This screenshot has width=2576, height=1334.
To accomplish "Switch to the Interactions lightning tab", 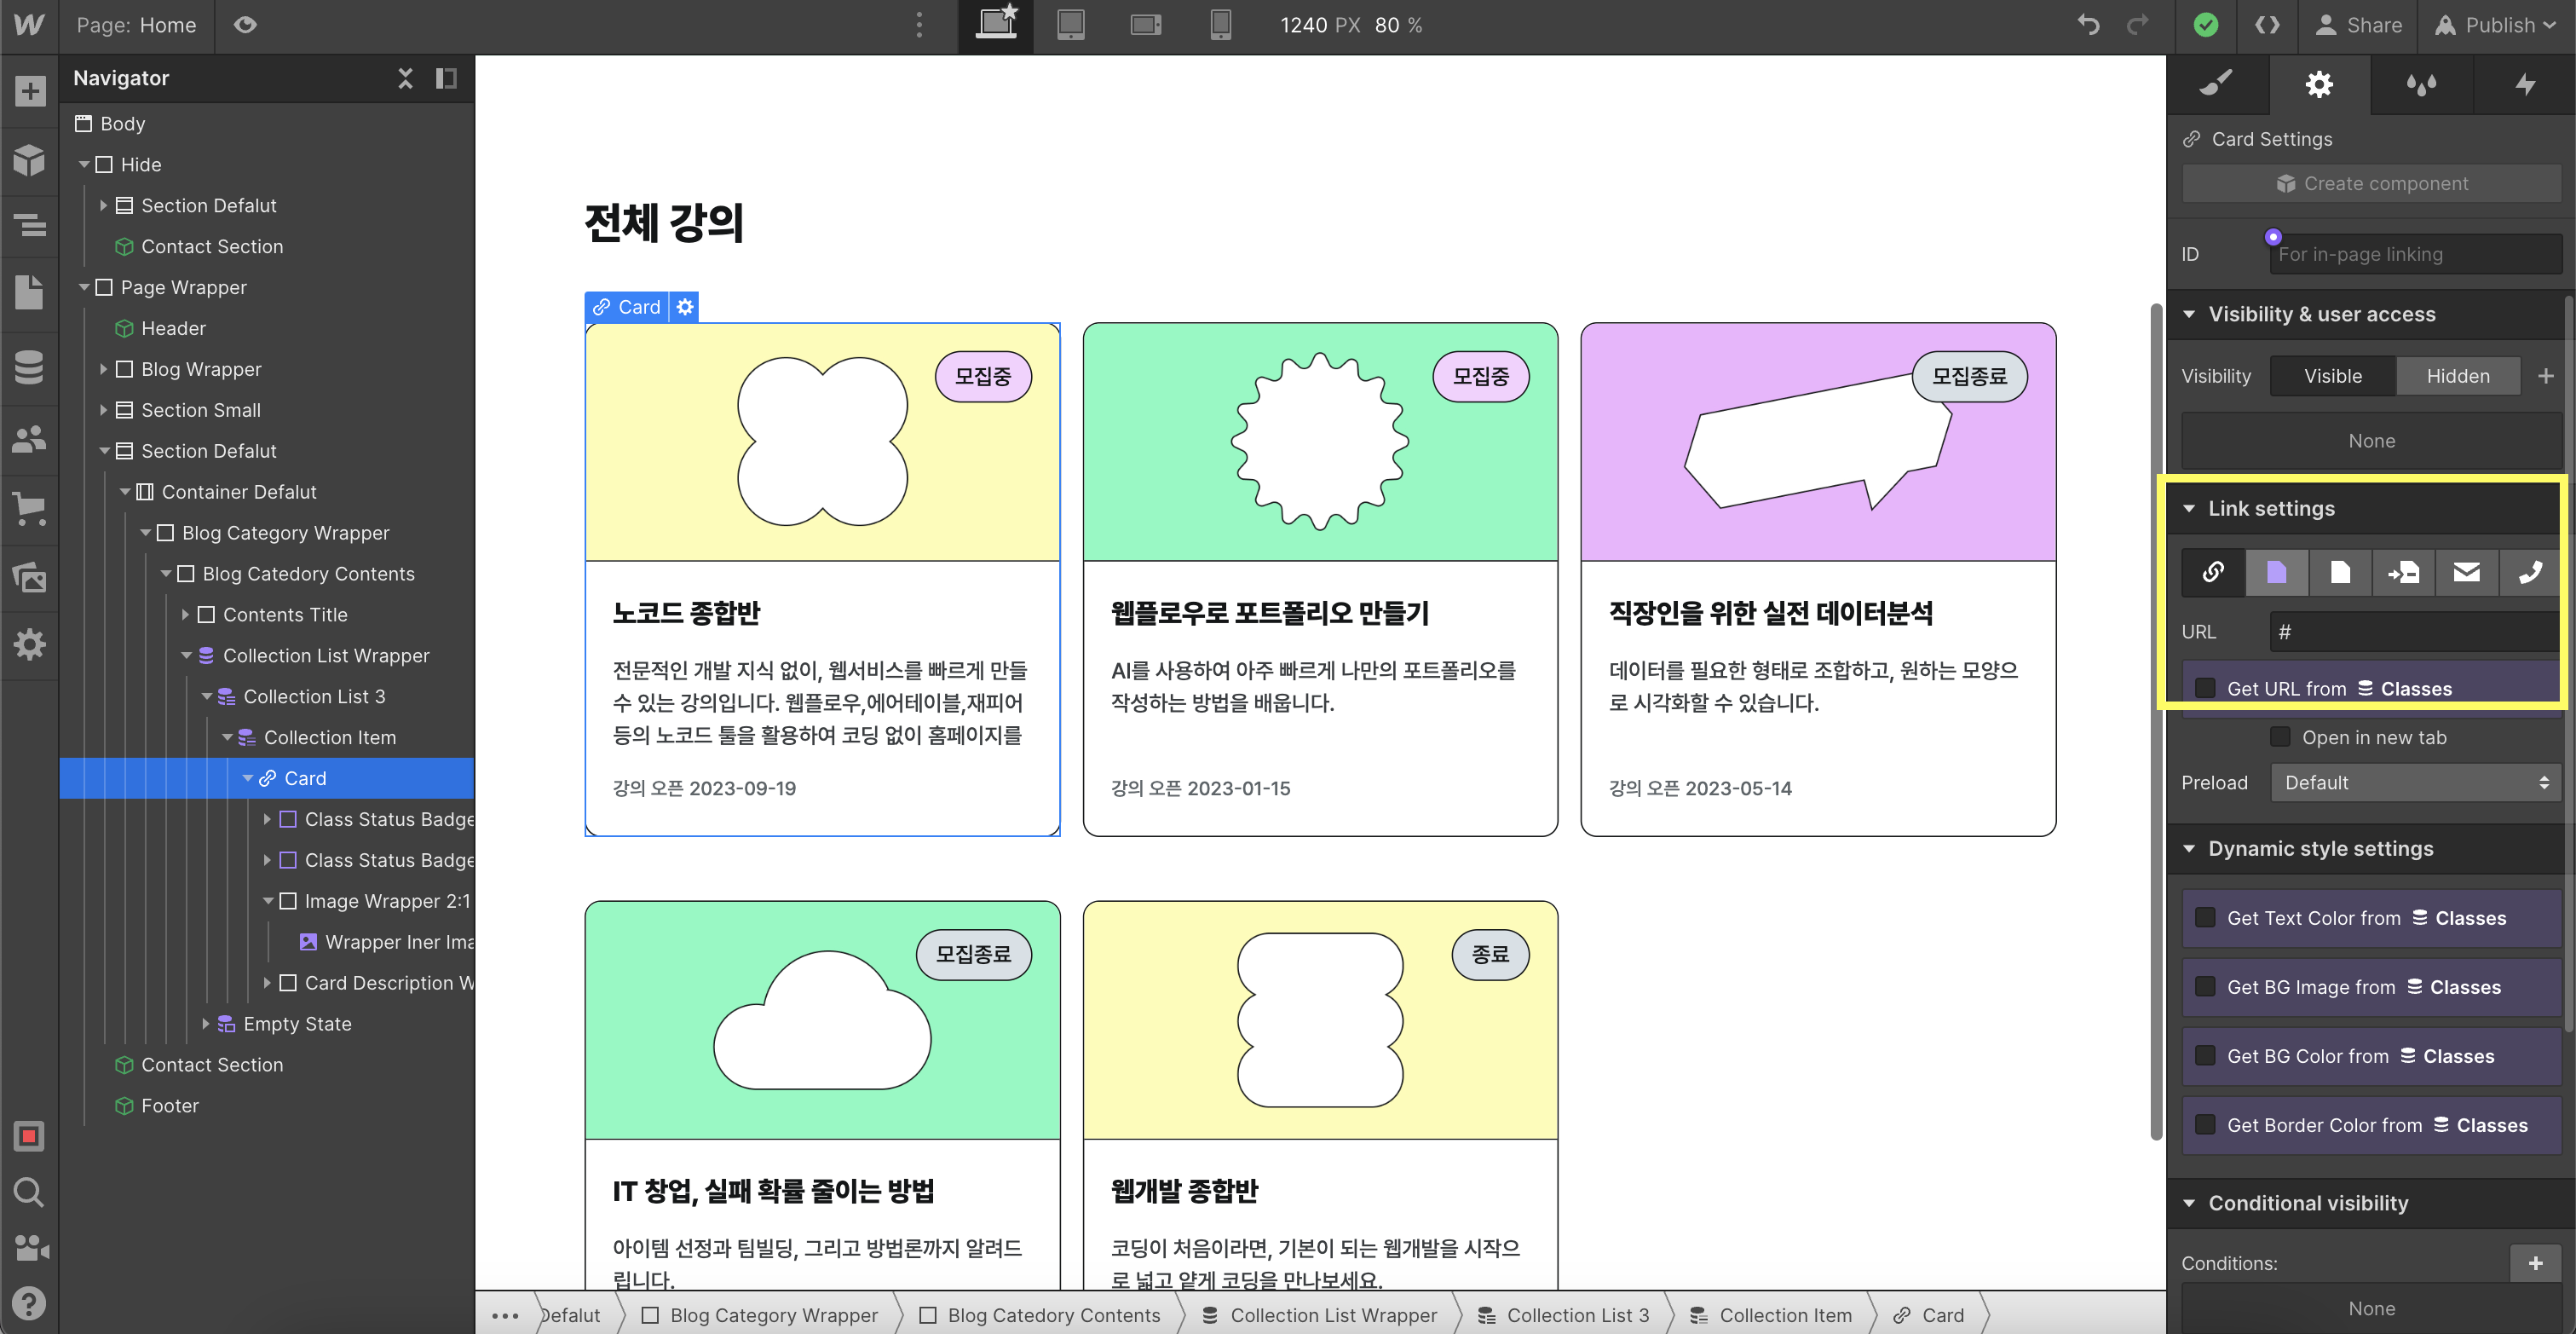I will click(x=2524, y=84).
